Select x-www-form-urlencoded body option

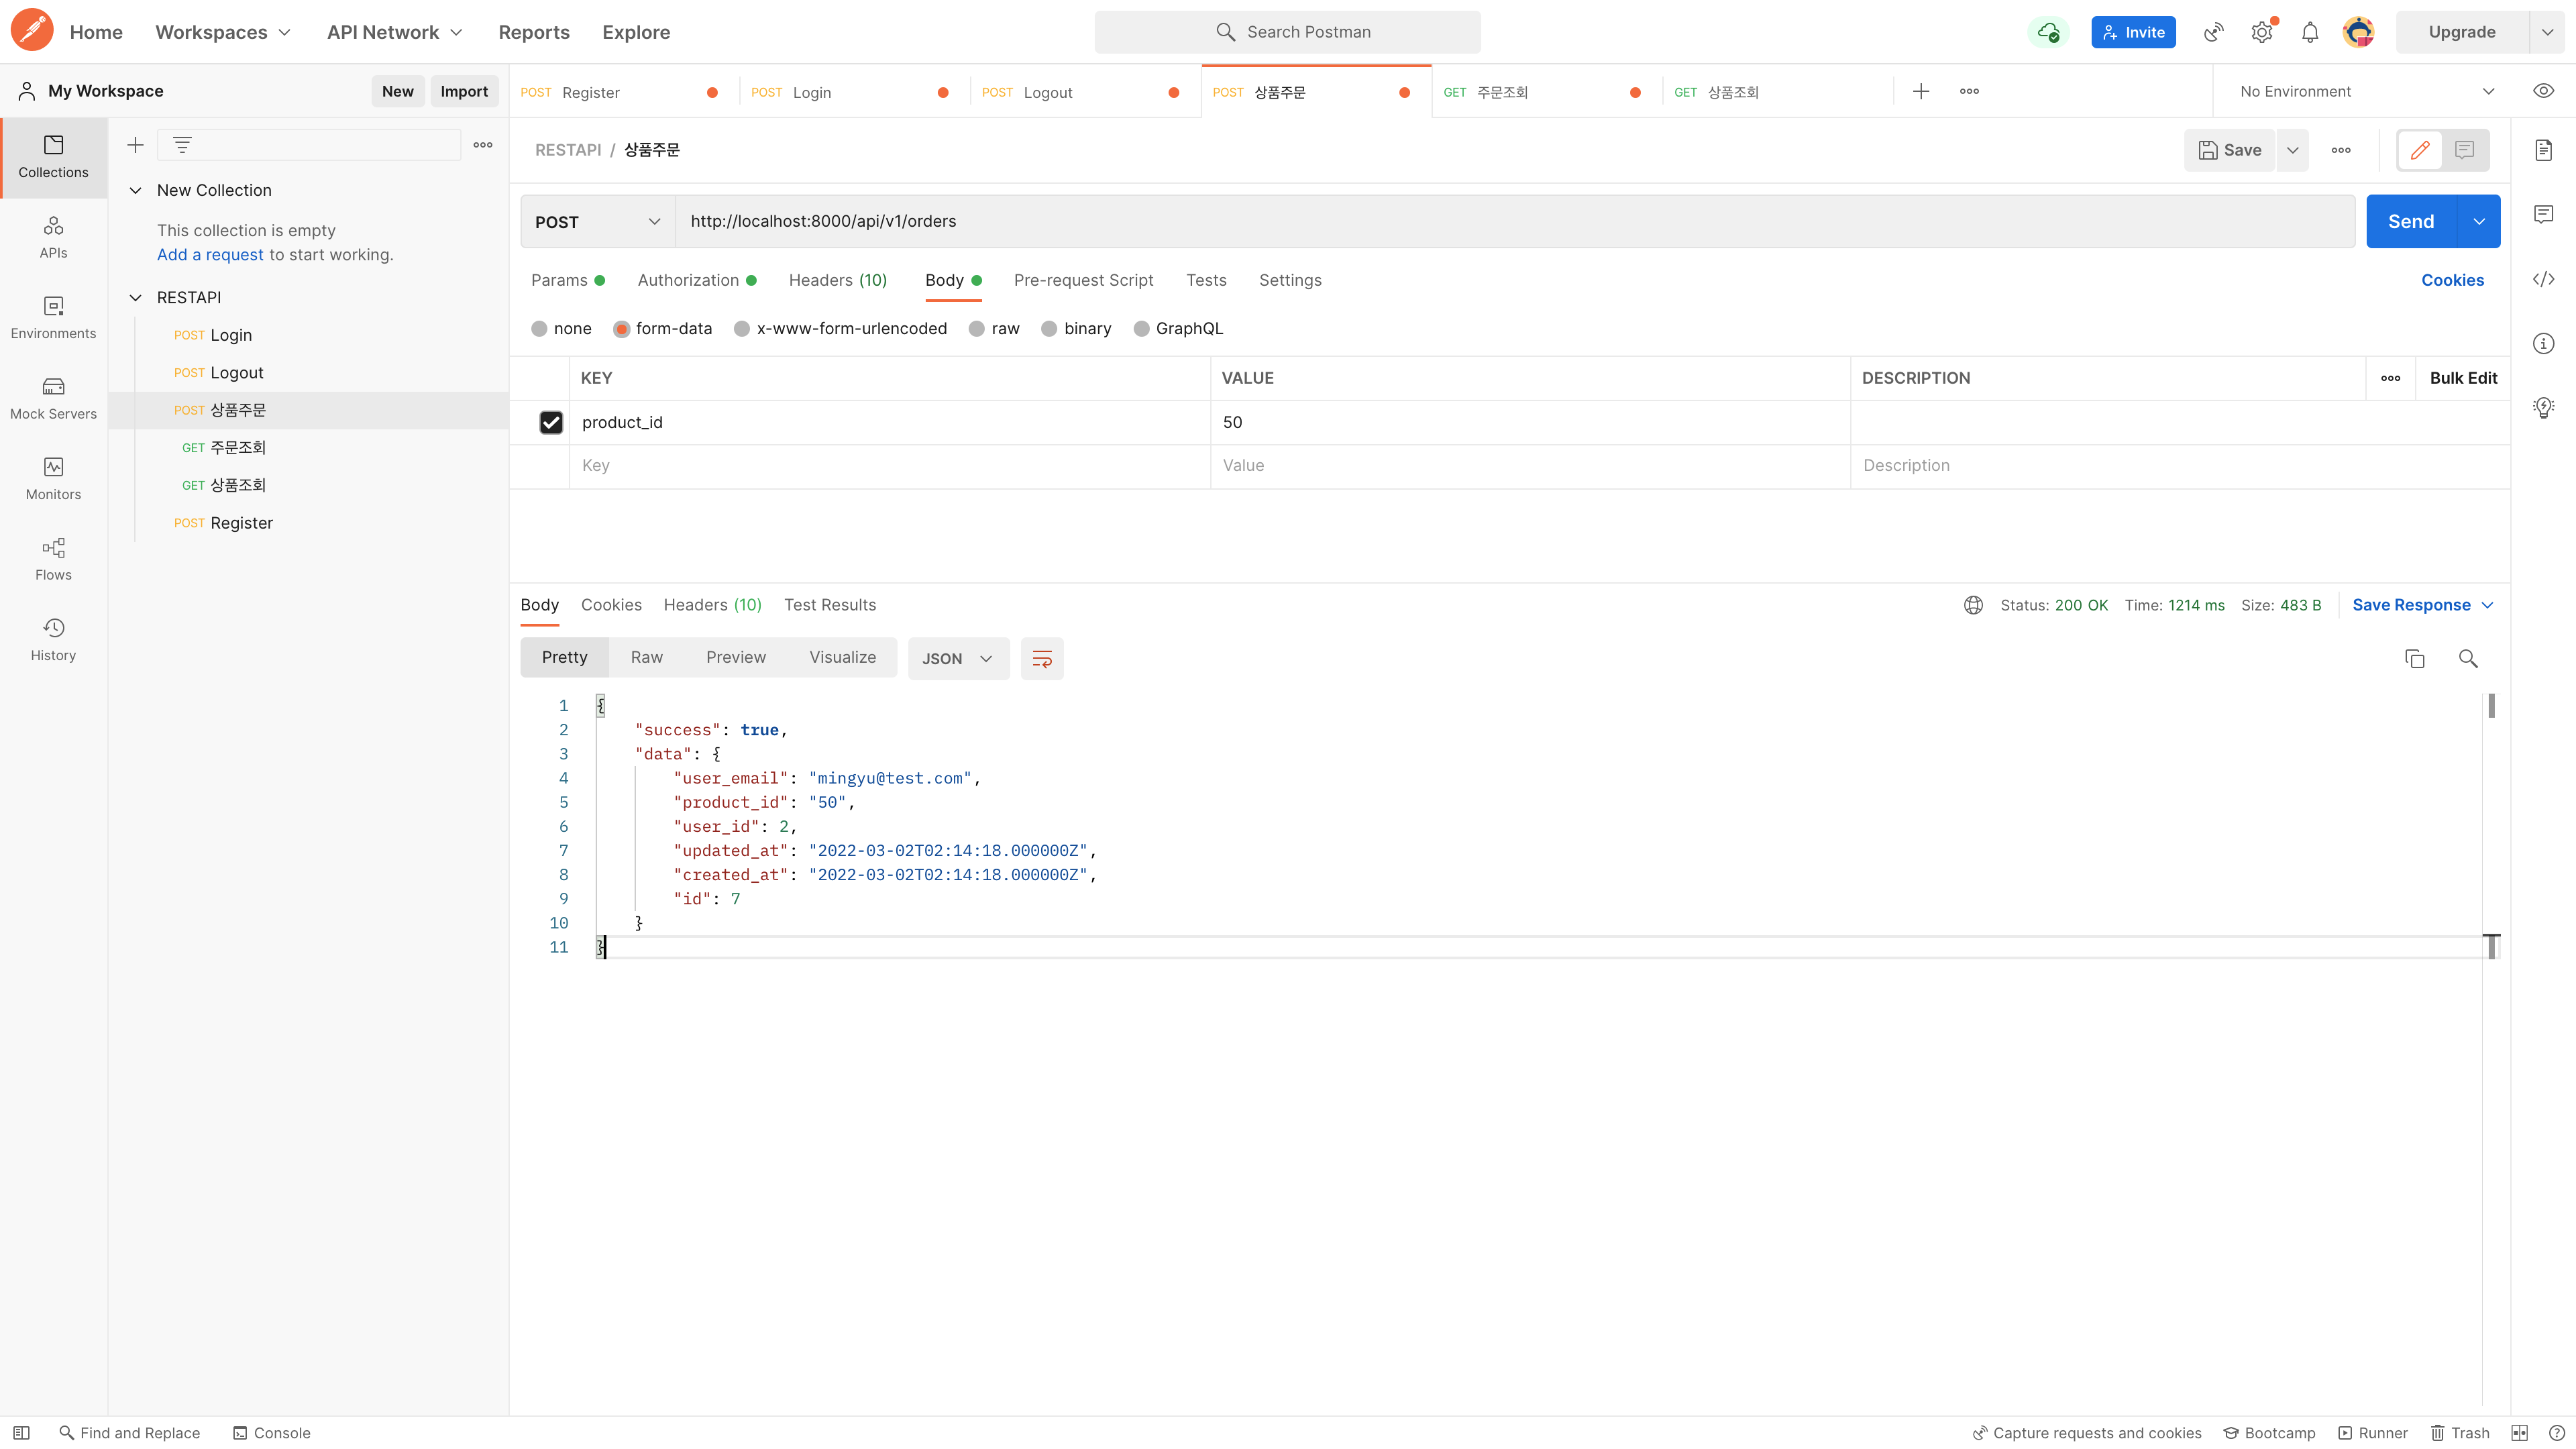(742, 328)
